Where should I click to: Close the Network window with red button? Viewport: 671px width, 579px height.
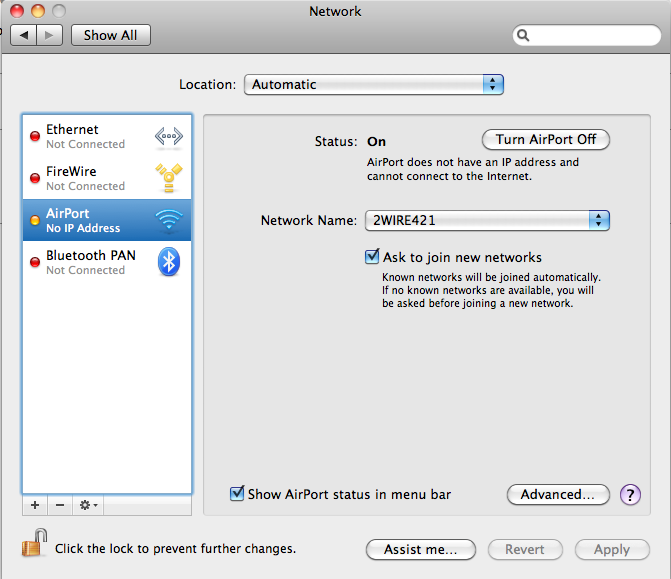[17, 11]
